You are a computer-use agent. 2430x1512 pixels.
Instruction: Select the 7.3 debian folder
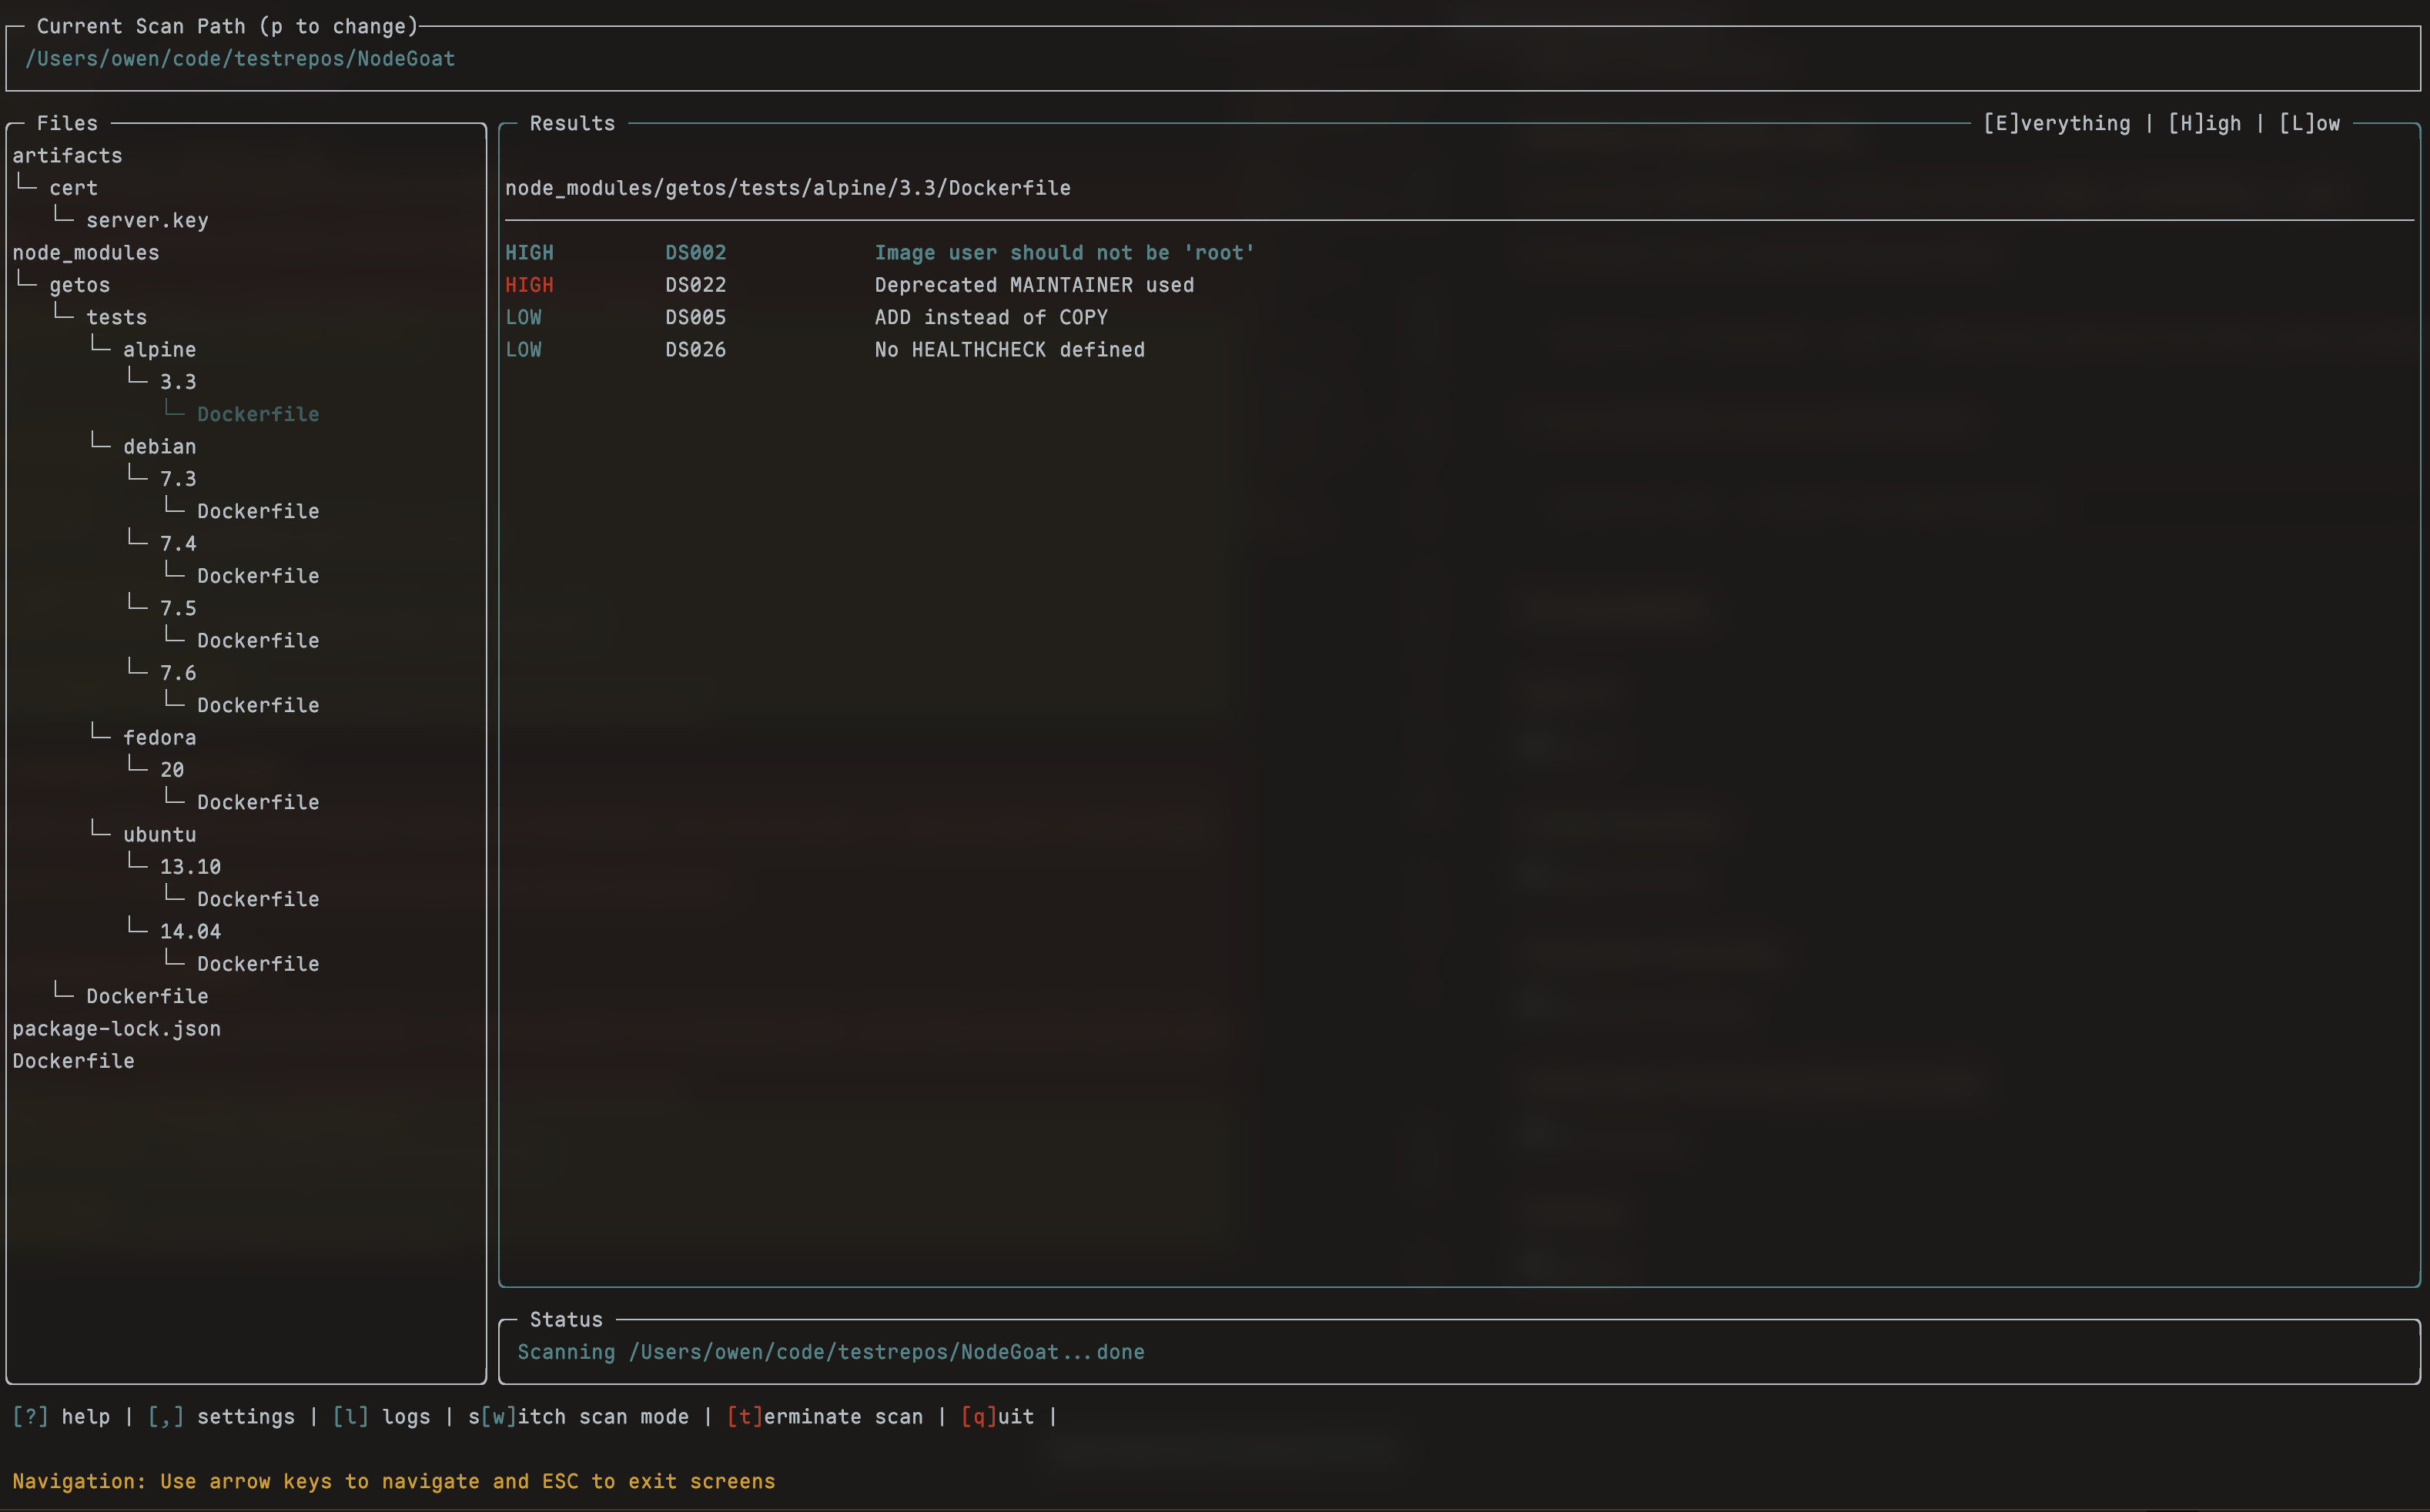point(178,479)
